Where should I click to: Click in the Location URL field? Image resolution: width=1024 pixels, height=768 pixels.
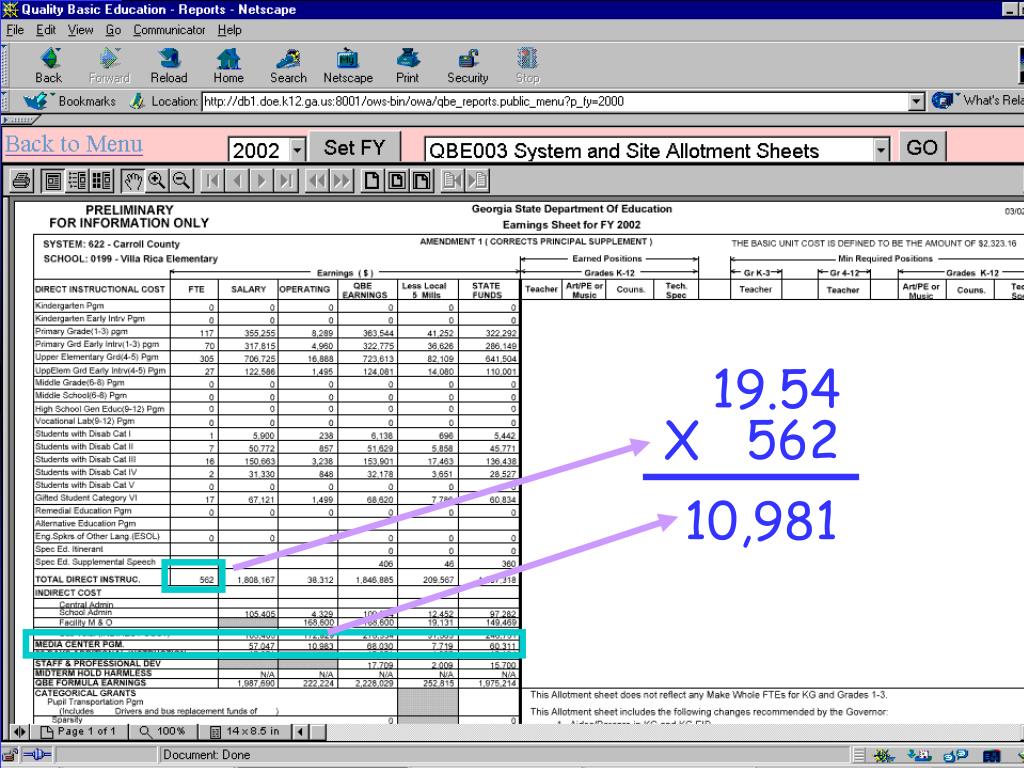[555, 101]
